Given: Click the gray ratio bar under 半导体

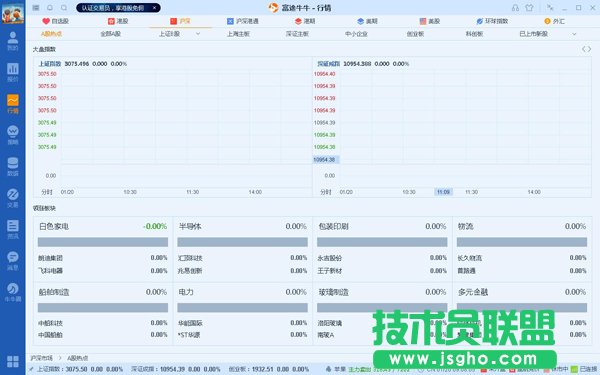Looking at the screenshot, I should [x=242, y=242].
